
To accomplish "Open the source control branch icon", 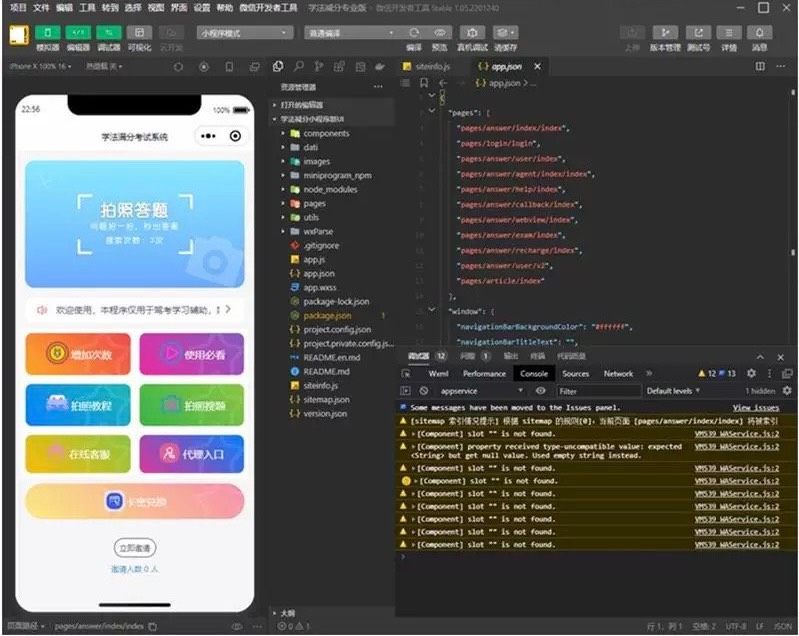I will coord(318,66).
